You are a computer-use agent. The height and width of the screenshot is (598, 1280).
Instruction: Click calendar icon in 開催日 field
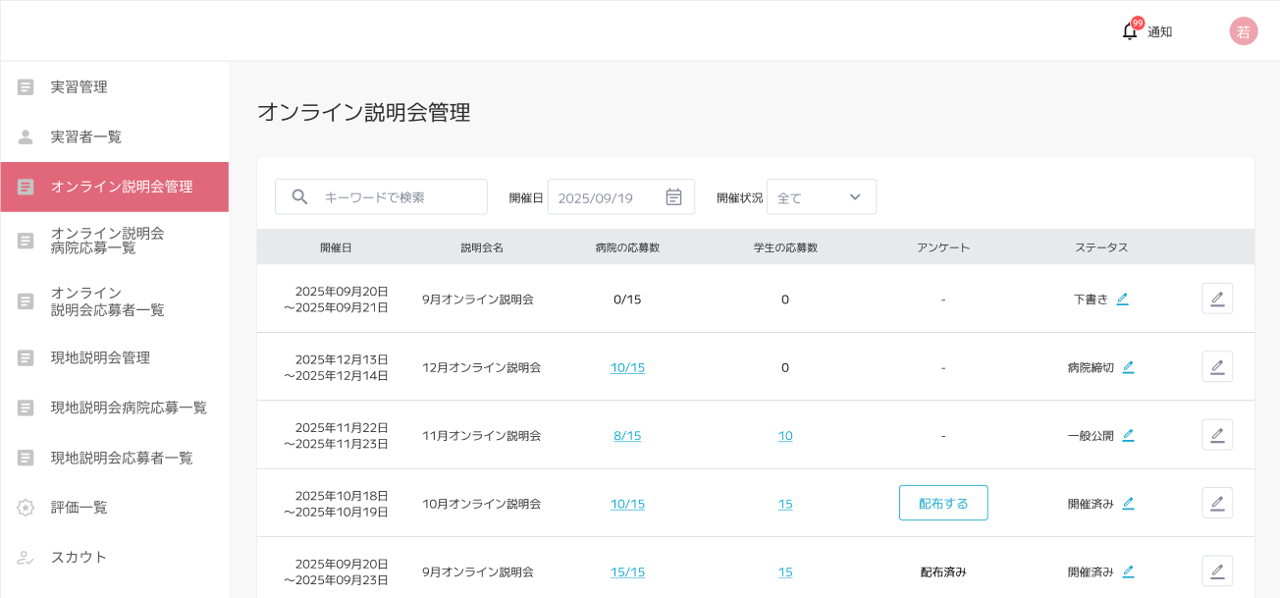[674, 197]
